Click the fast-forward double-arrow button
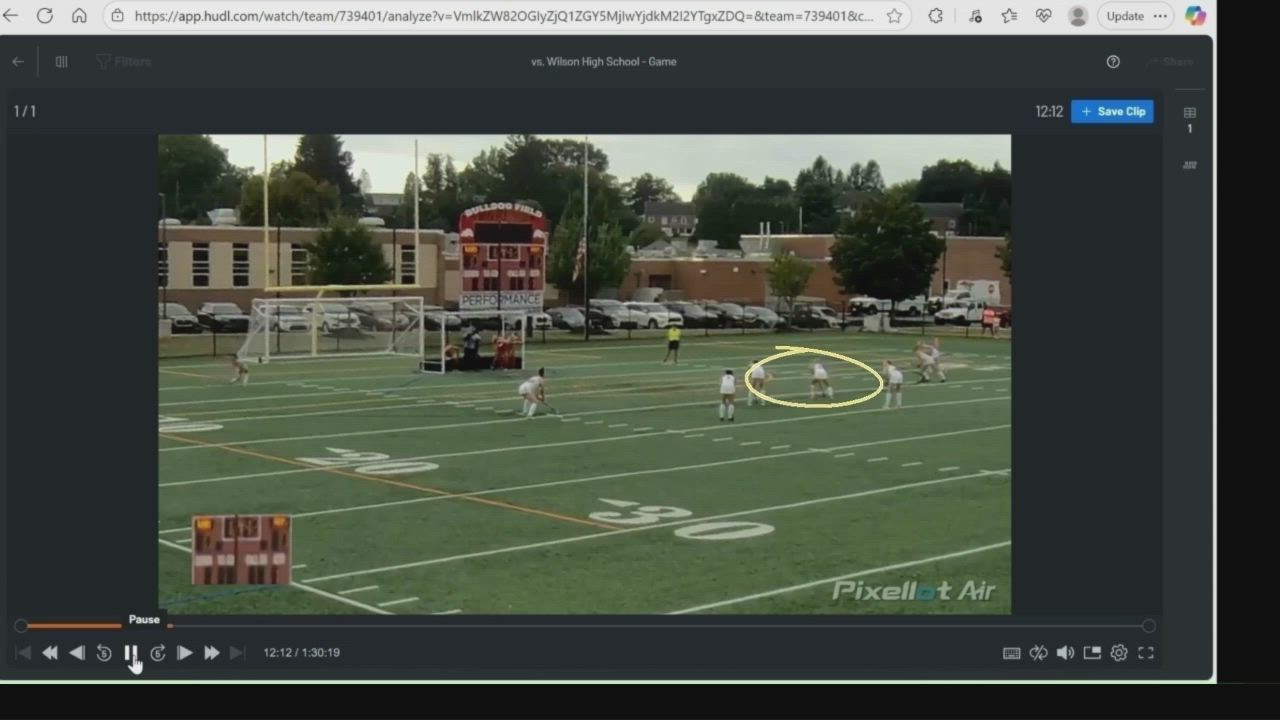 [x=212, y=653]
